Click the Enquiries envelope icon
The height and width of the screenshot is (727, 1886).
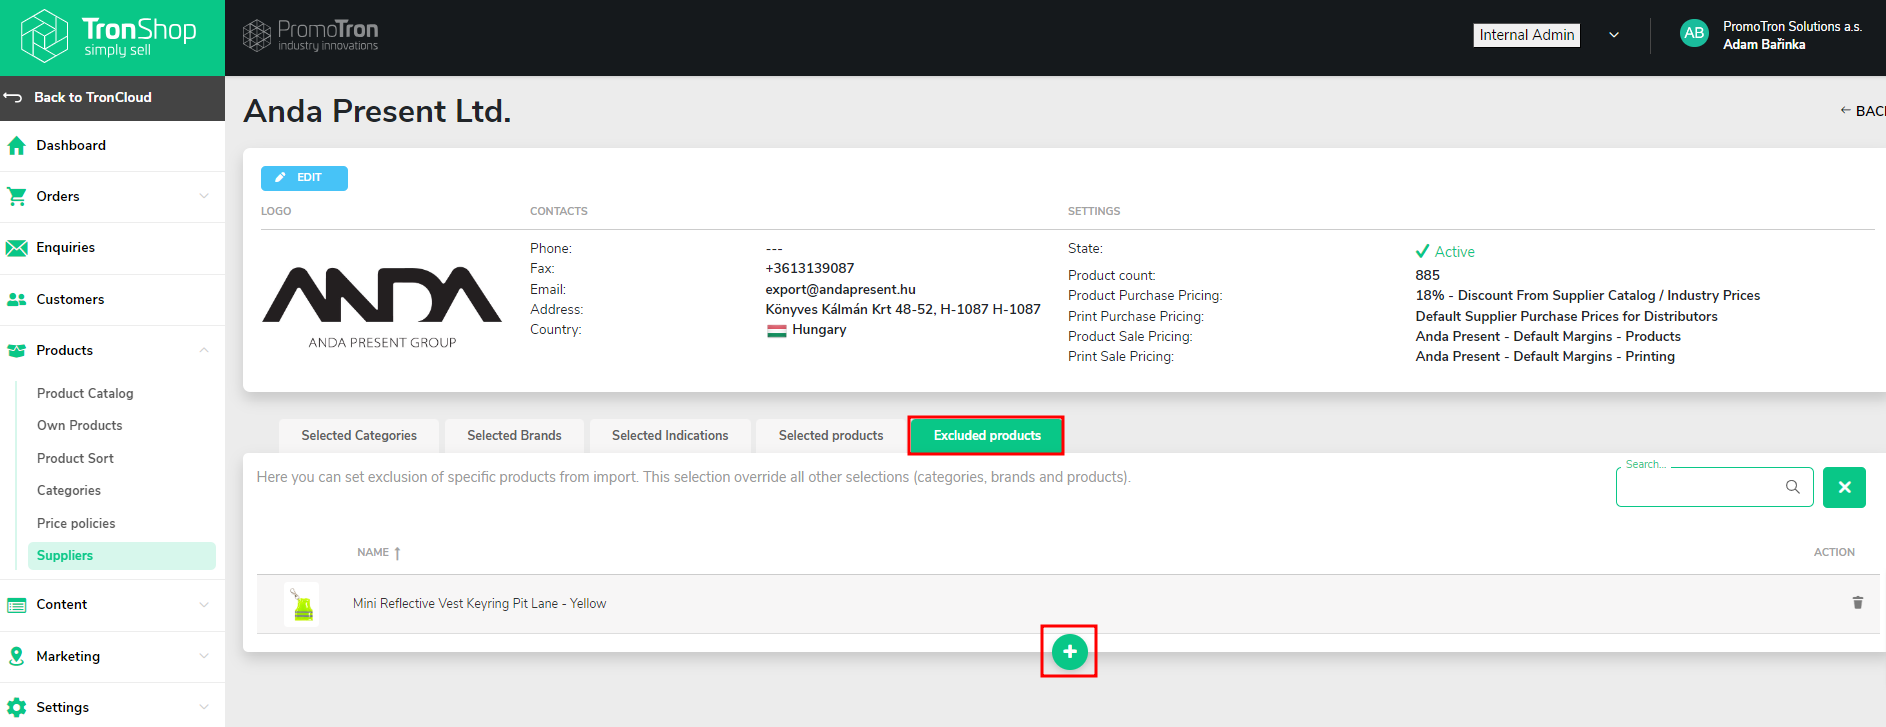[x=16, y=248]
